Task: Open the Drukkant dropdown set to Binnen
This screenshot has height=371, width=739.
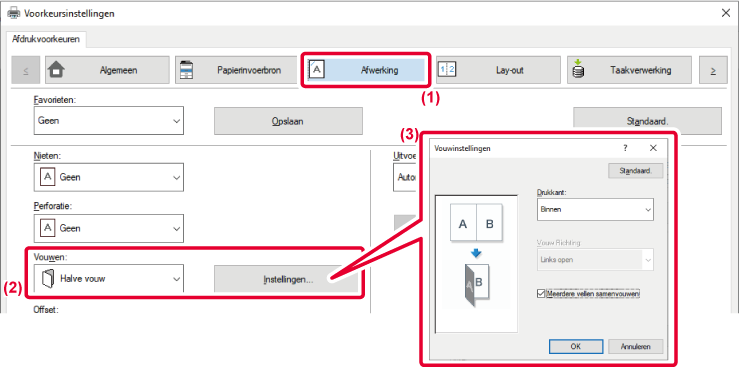Action: (x=595, y=209)
